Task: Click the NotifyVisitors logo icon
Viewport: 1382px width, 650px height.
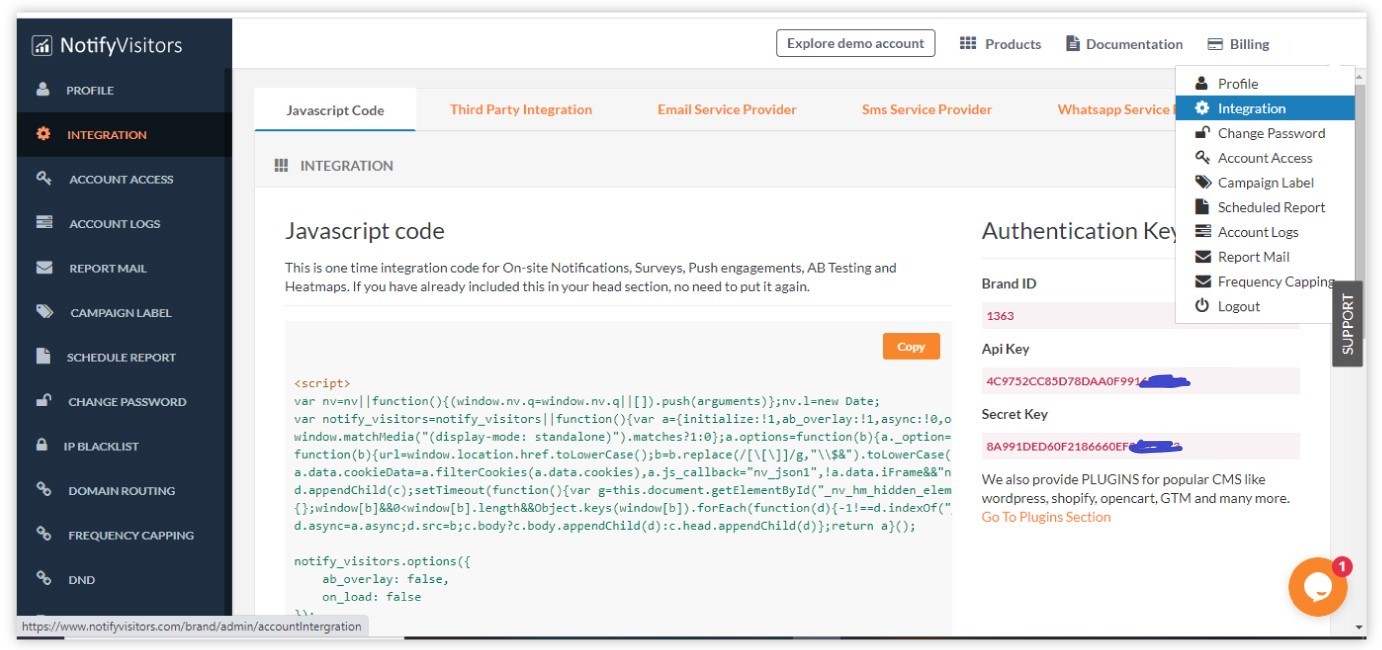Action: (42, 45)
